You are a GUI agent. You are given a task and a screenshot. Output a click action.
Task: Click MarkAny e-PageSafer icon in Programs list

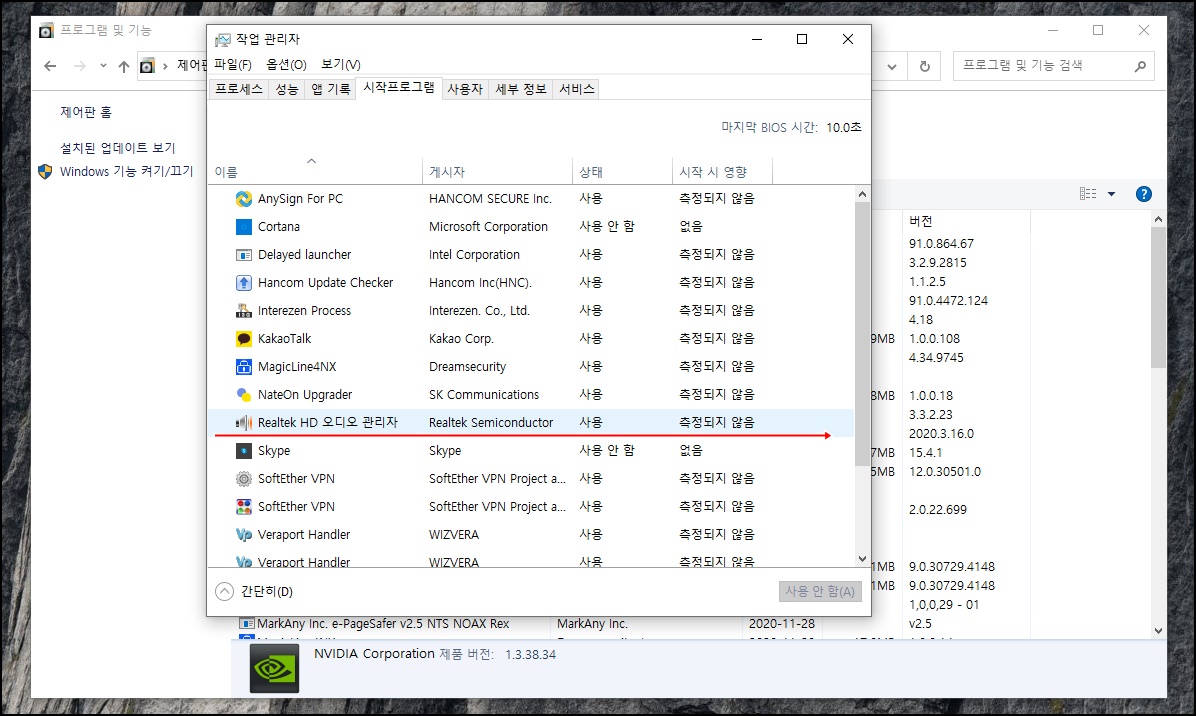246,624
